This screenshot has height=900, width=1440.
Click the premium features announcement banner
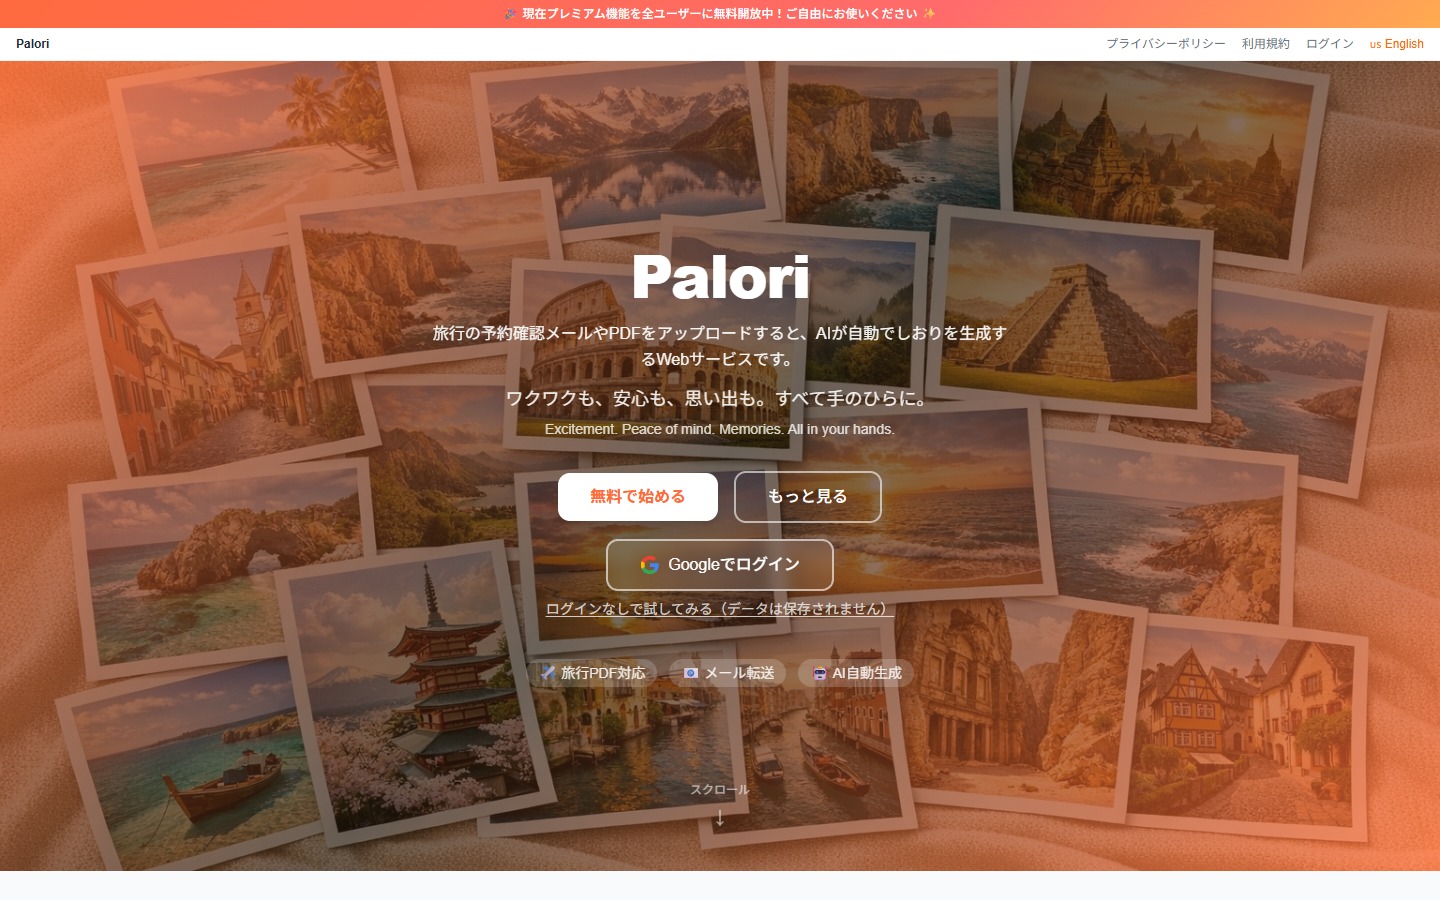click(x=720, y=14)
